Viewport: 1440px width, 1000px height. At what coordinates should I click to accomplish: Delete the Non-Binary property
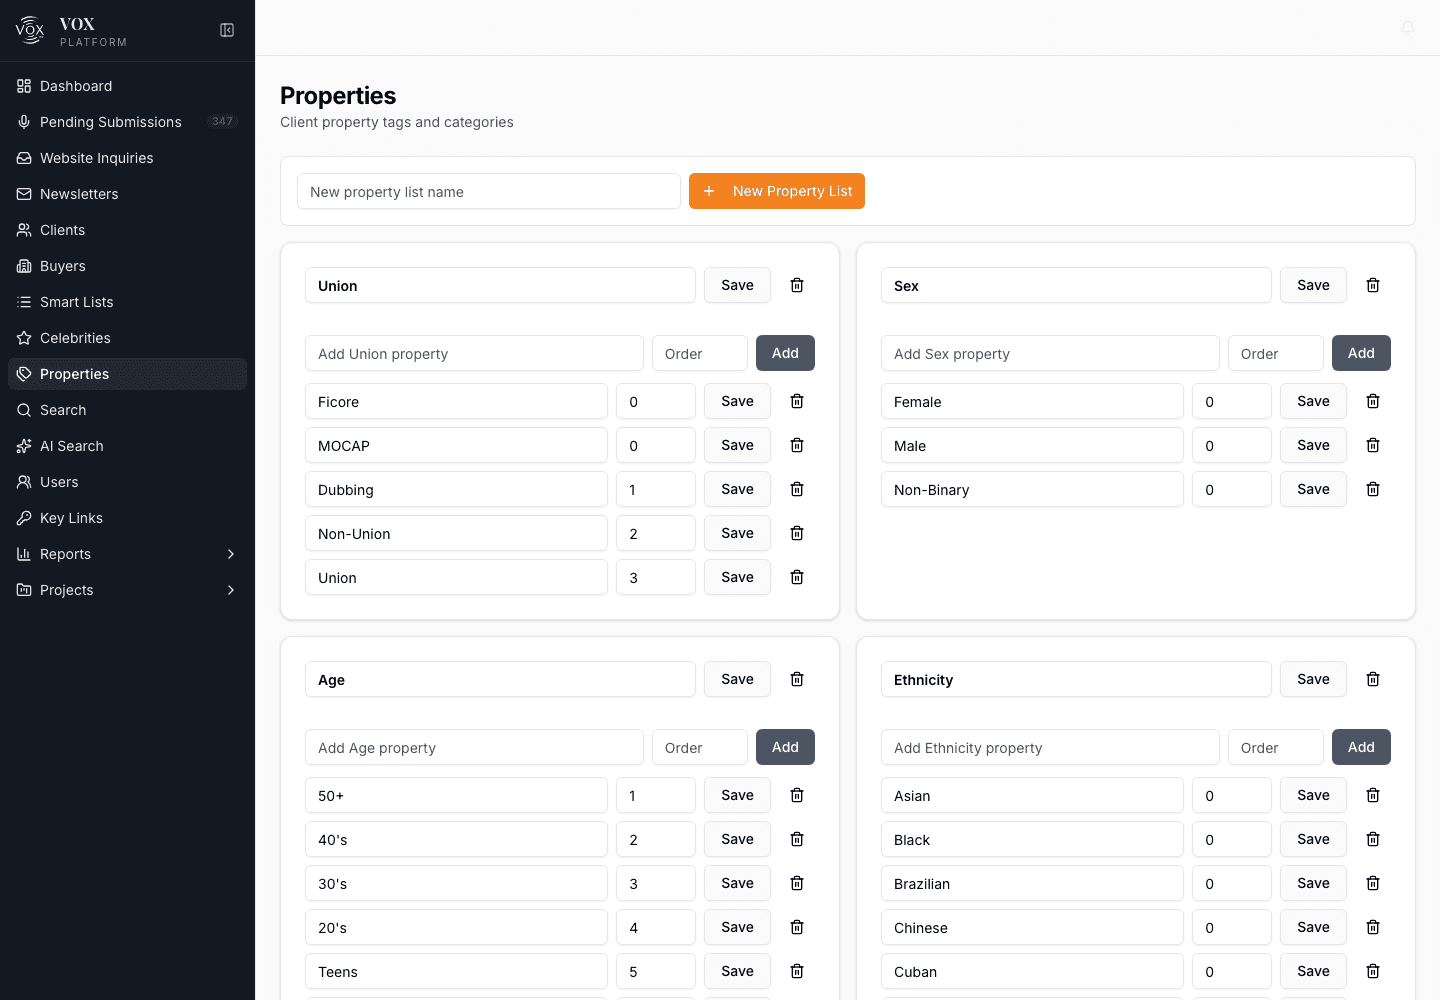click(1373, 489)
